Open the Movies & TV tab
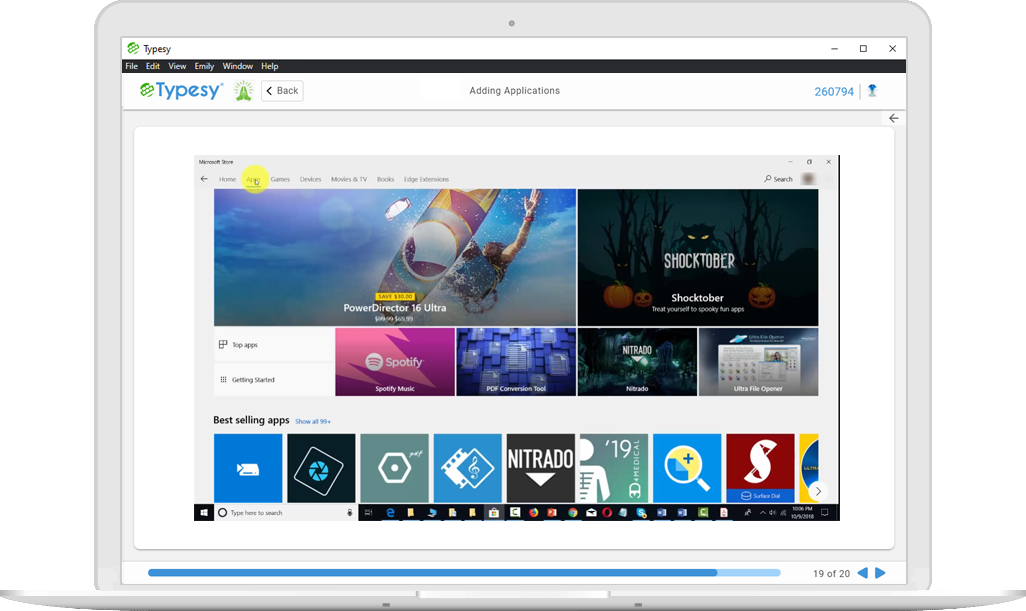Screen dimensions: 1026x611 tap(349, 179)
